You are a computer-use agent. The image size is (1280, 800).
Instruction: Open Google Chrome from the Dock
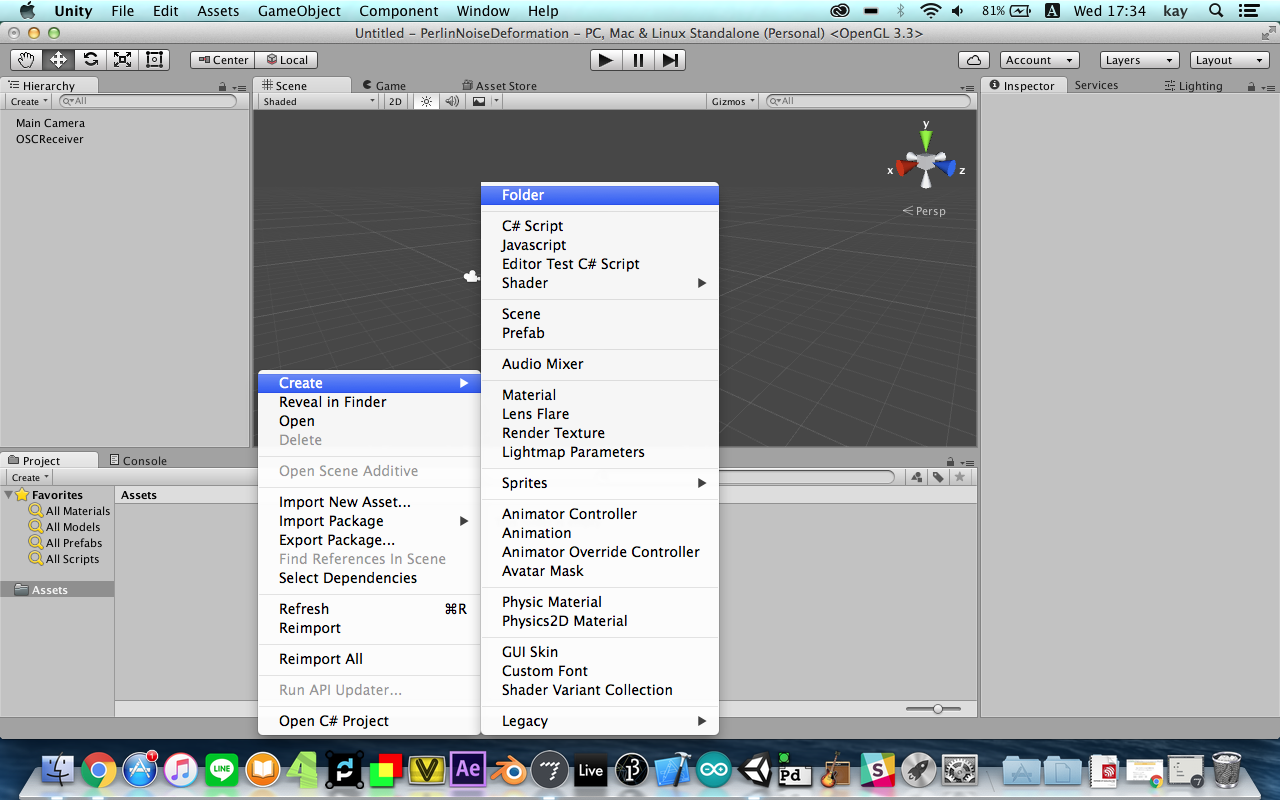pos(98,770)
